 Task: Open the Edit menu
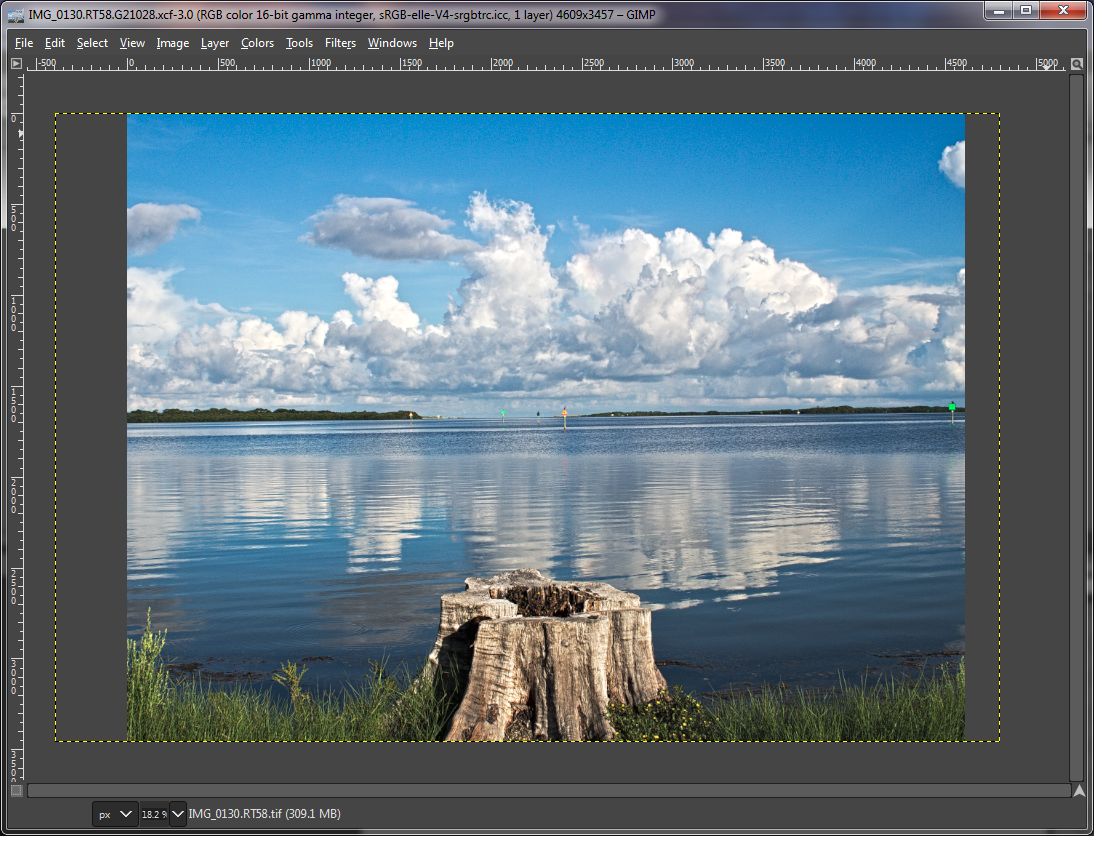pyautogui.click(x=55, y=43)
